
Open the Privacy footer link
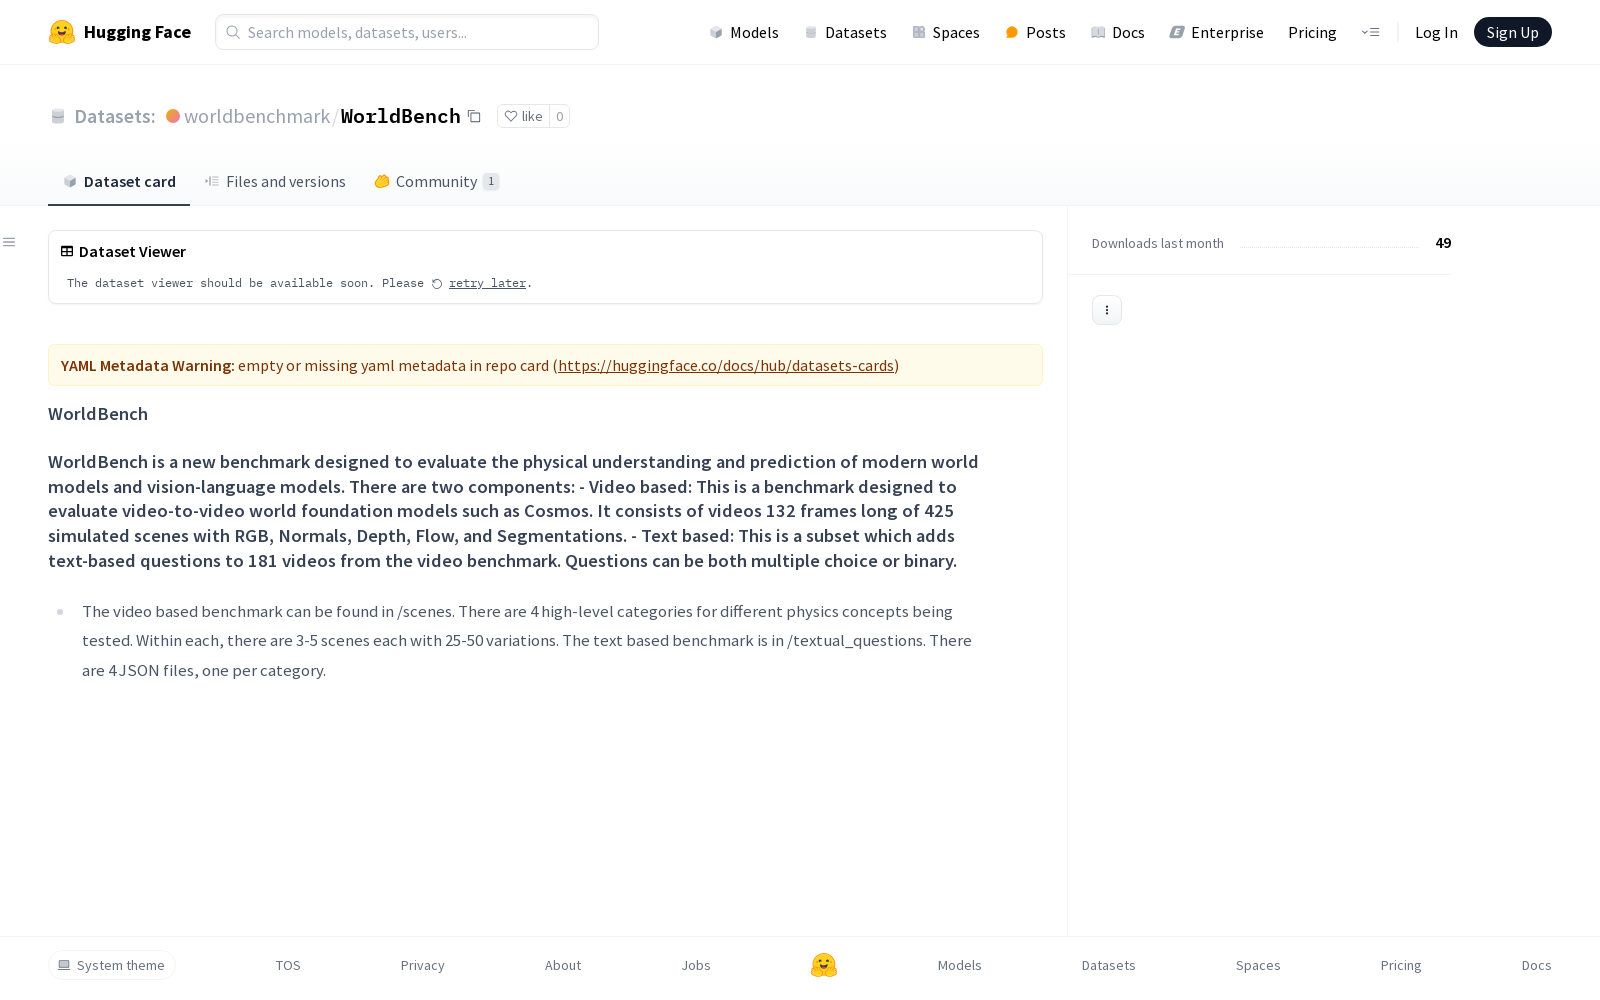coord(423,965)
